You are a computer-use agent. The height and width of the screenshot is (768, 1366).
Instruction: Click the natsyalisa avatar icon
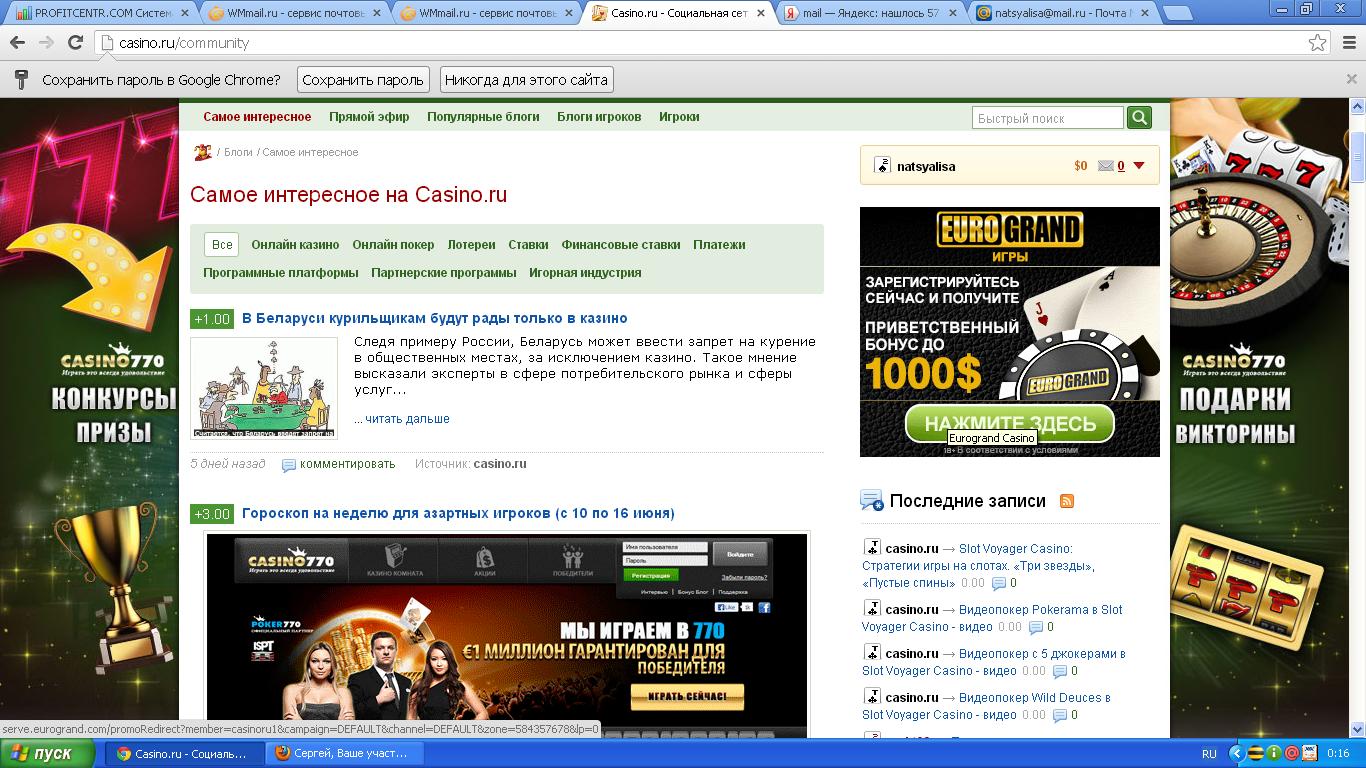coord(882,166)
